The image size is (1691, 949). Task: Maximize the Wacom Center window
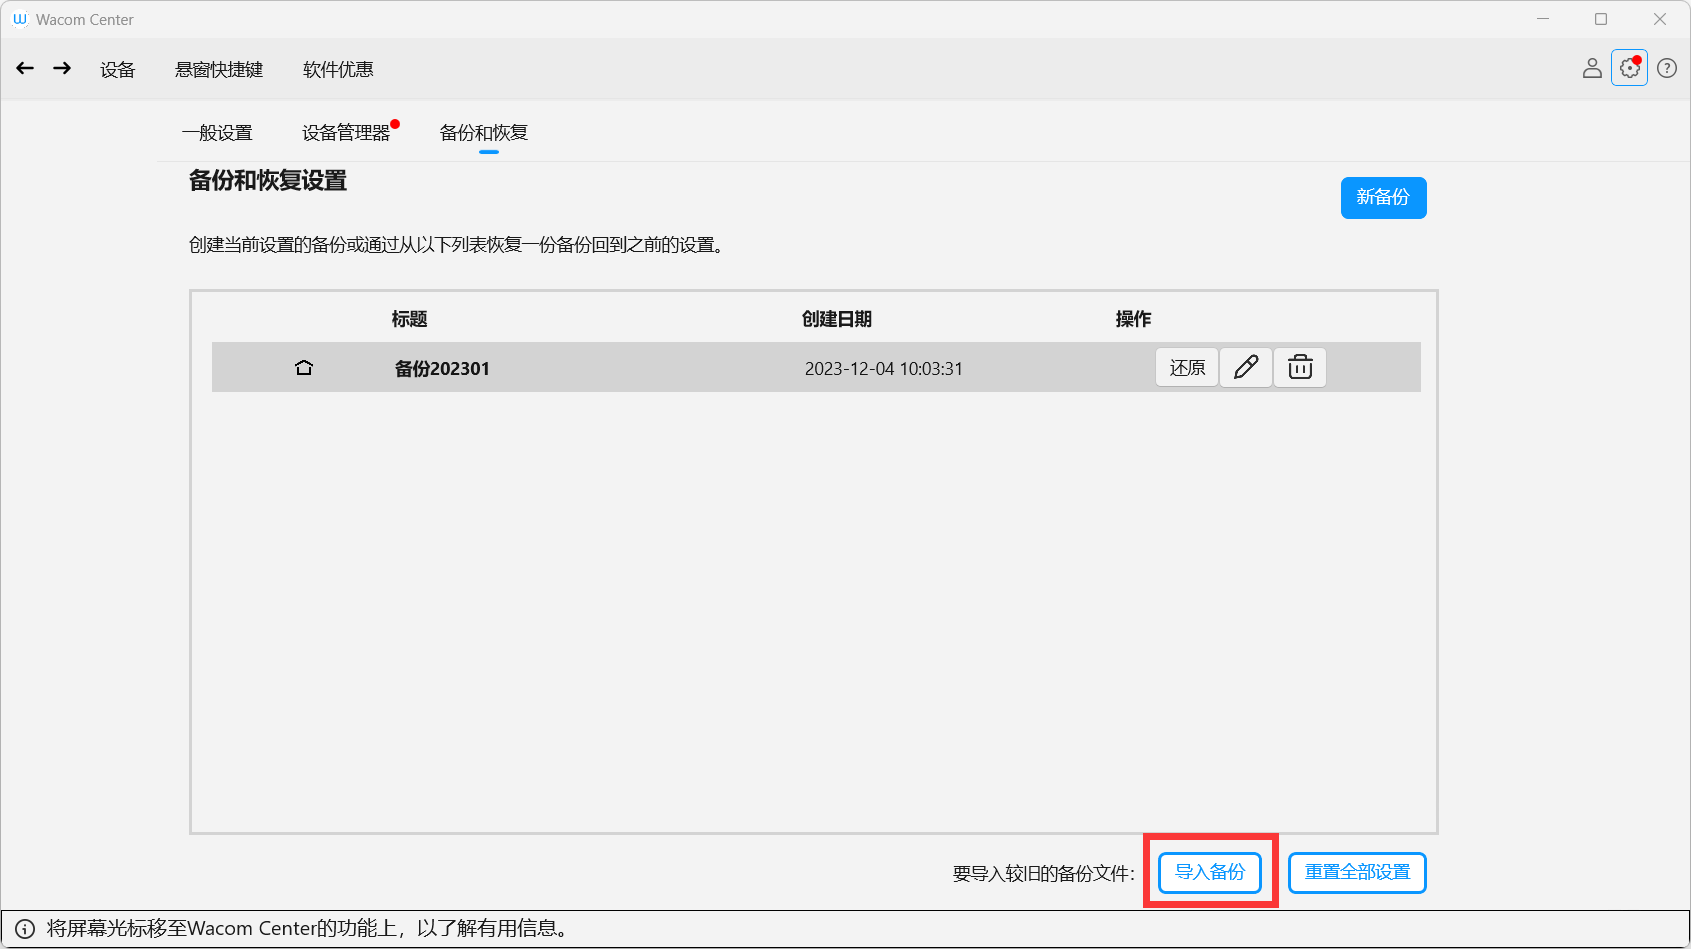click(x=1601, y=19)
